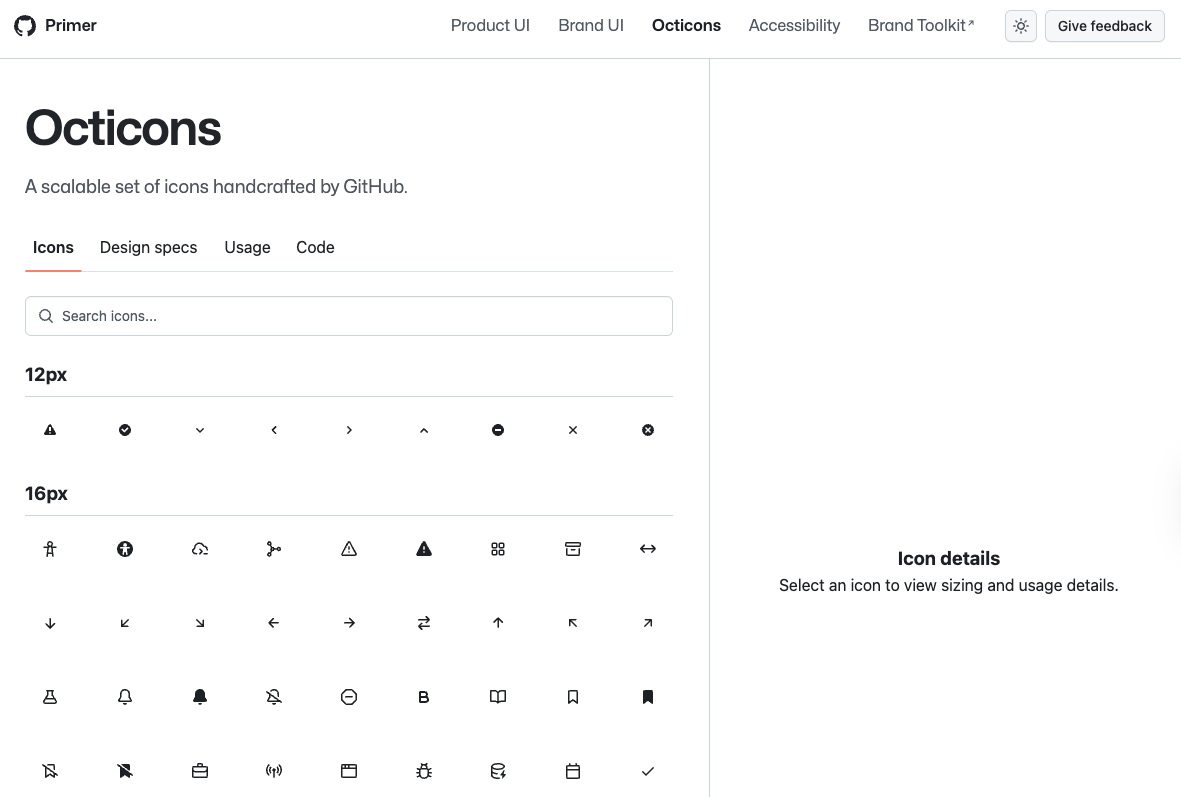This screenshot has width=1181, height=797.
Task: Click the bug icon
Action: click(x=424, y=771)
